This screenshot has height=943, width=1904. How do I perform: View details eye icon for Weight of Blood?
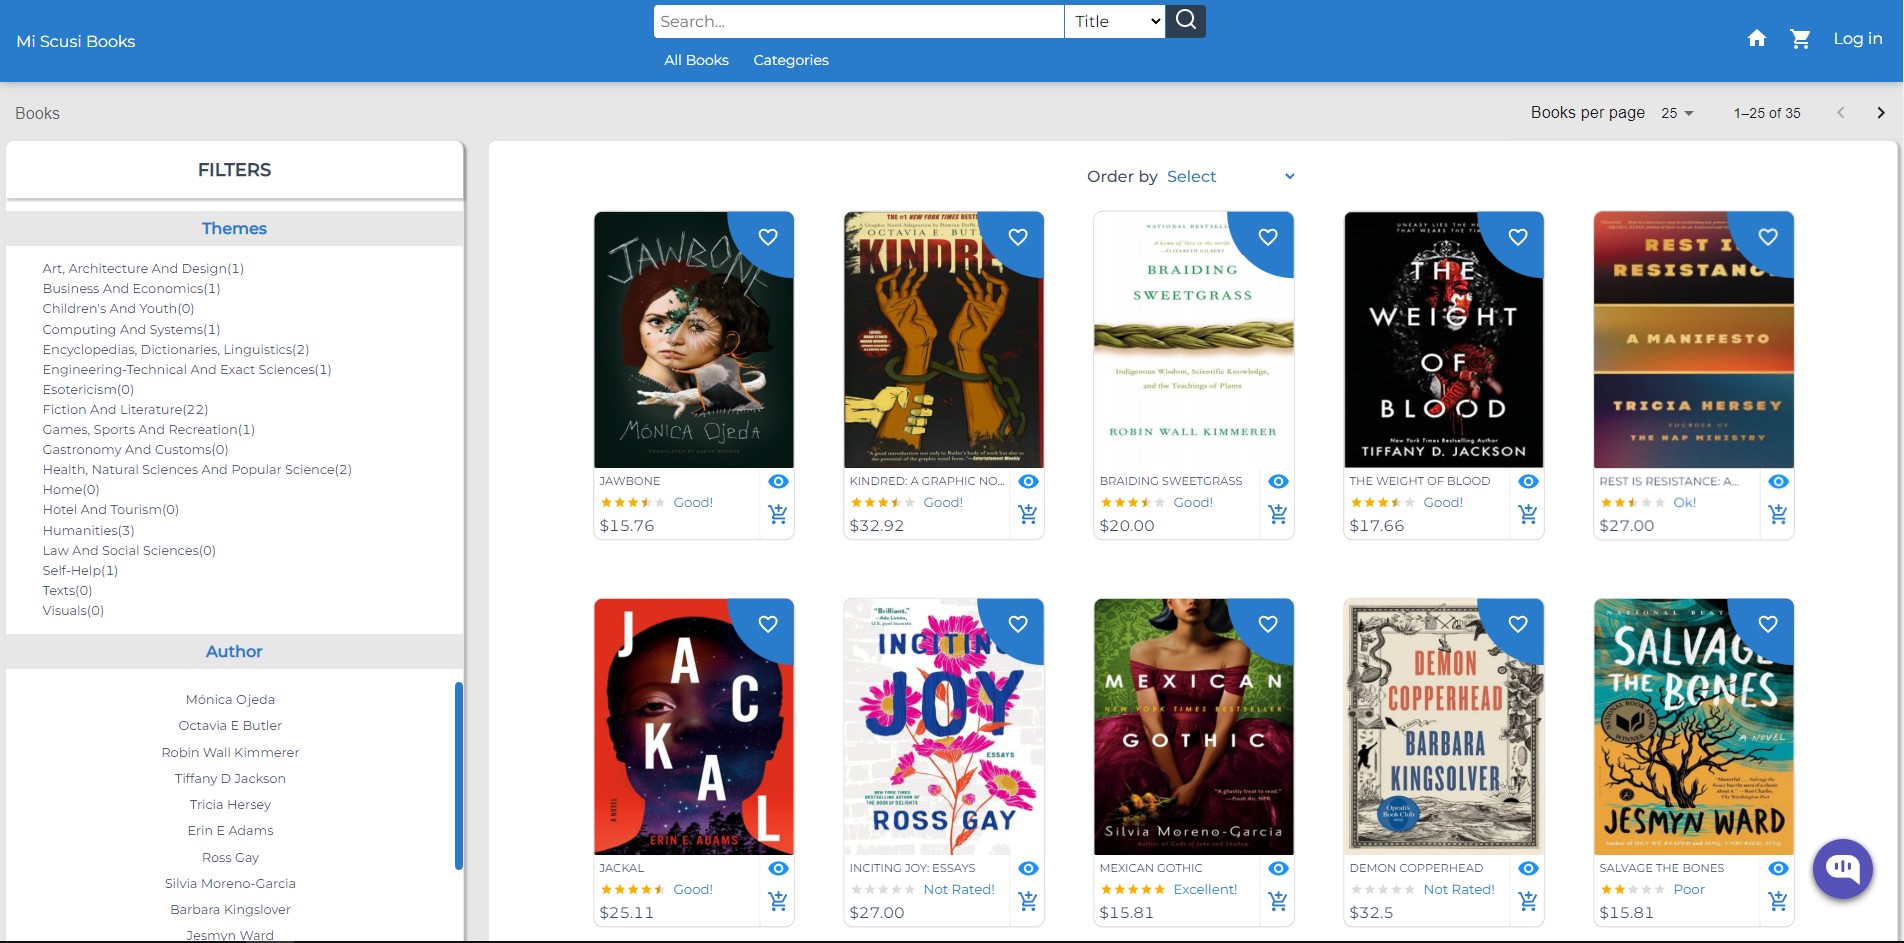click(x=1528, y=481)
